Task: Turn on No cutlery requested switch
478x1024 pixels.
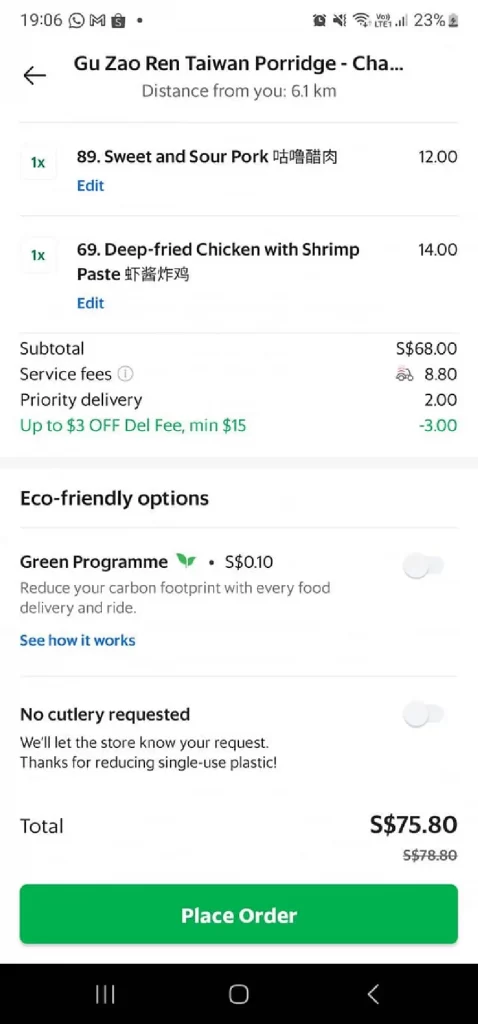Action: pyautogui.click(x=424, y=714)
